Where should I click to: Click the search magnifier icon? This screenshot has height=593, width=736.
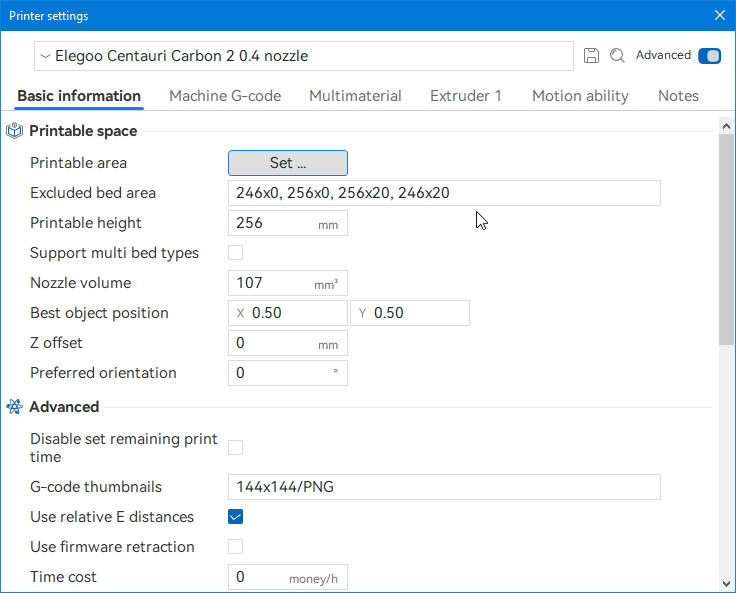point(617,56)
